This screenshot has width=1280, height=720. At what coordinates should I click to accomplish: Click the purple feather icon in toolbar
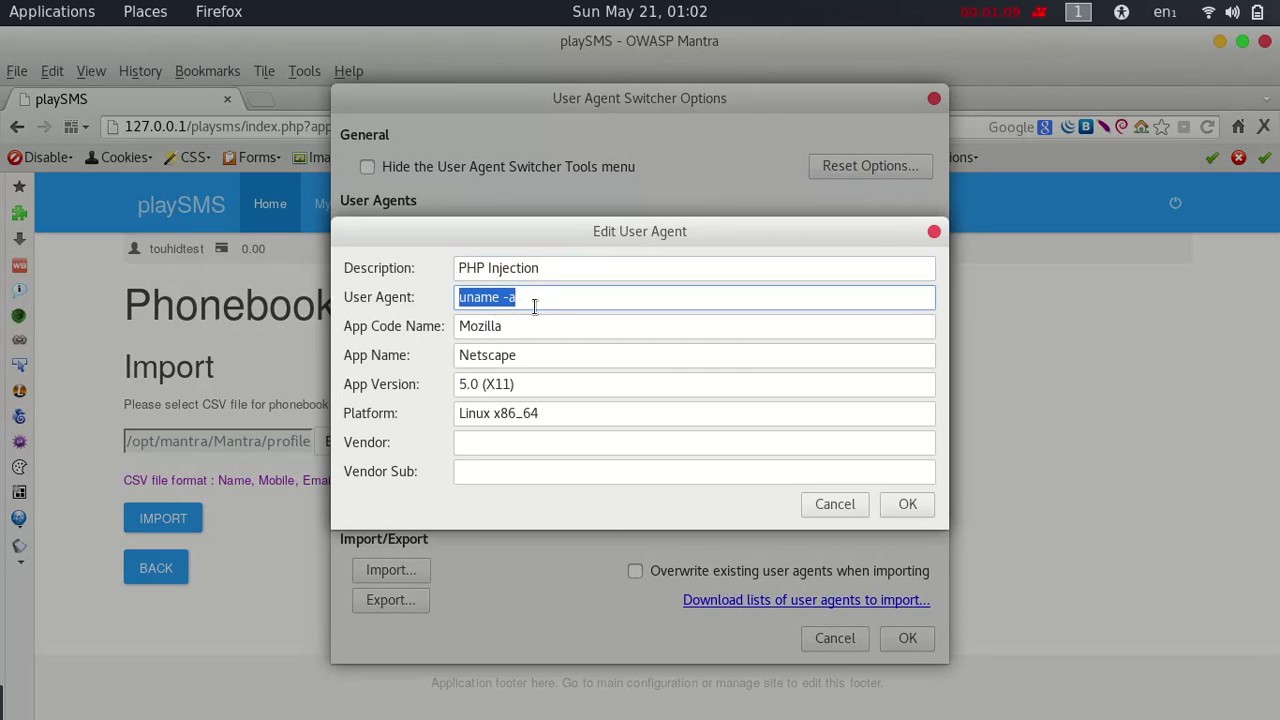1104,127
